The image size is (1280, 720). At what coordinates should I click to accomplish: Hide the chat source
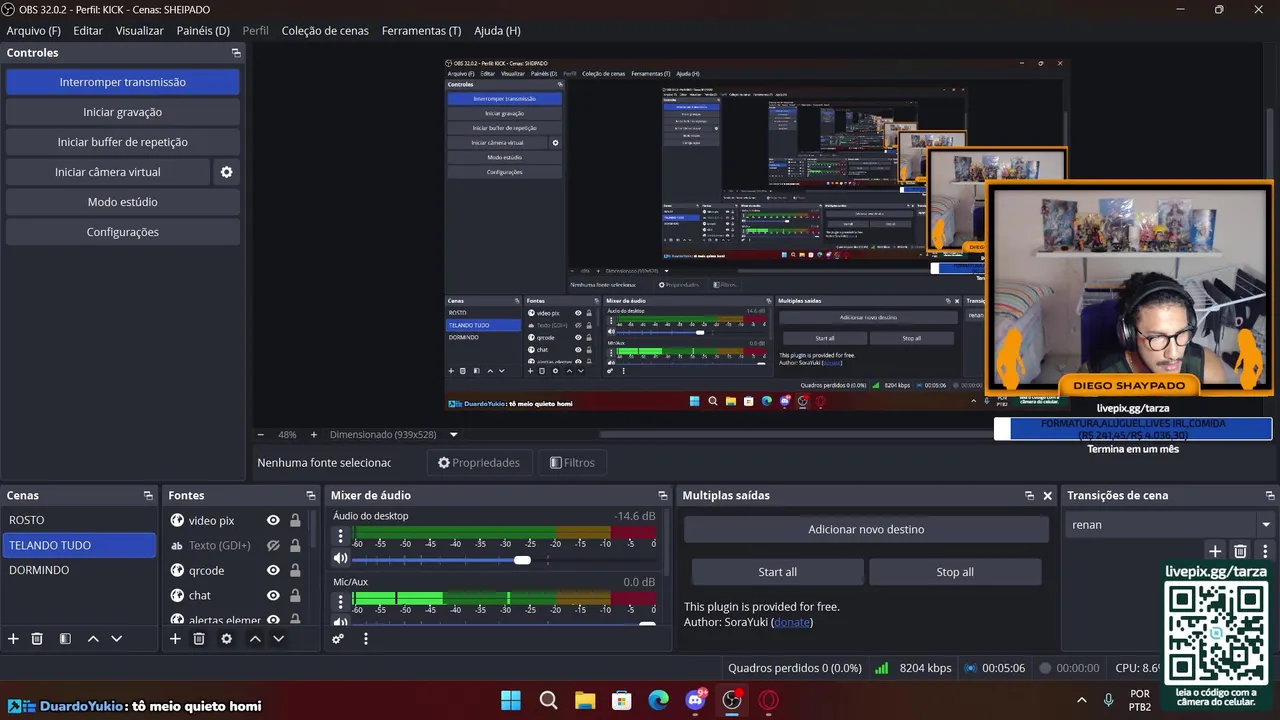coord(273,595)
